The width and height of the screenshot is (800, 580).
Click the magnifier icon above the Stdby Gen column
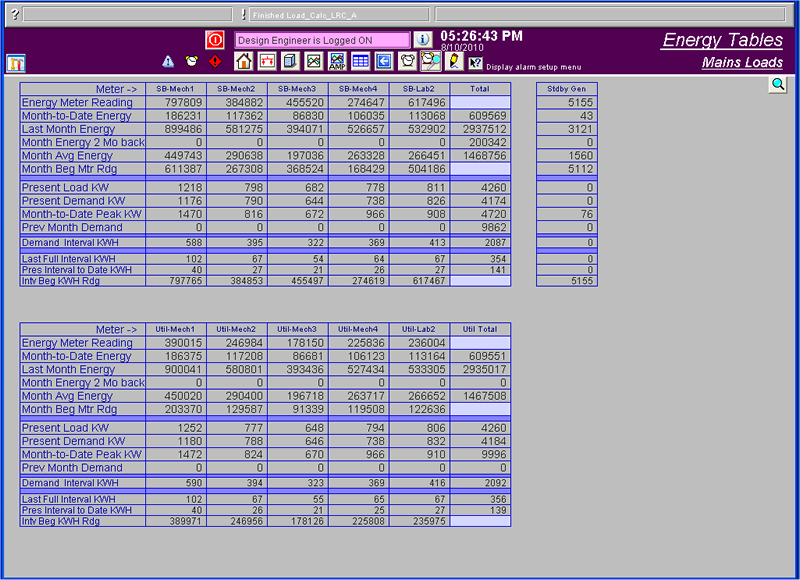click(778, 84)
